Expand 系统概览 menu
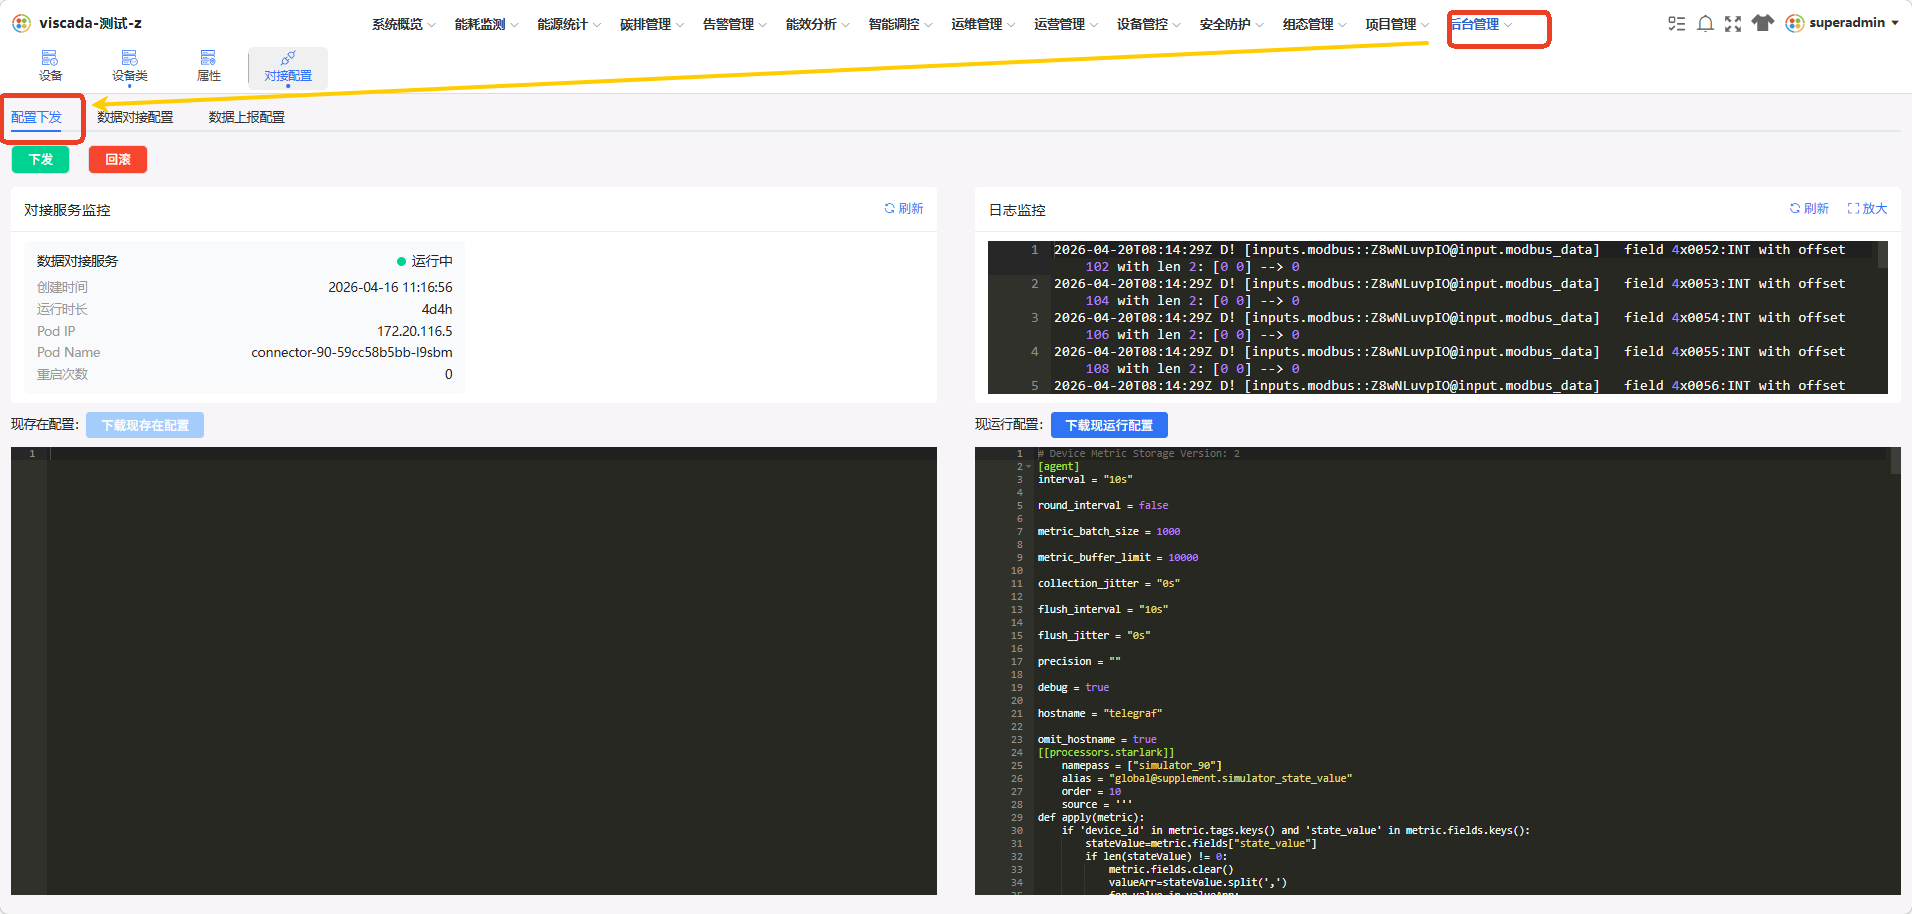The width and height of the screenshot is (1912, 914). 403,24
